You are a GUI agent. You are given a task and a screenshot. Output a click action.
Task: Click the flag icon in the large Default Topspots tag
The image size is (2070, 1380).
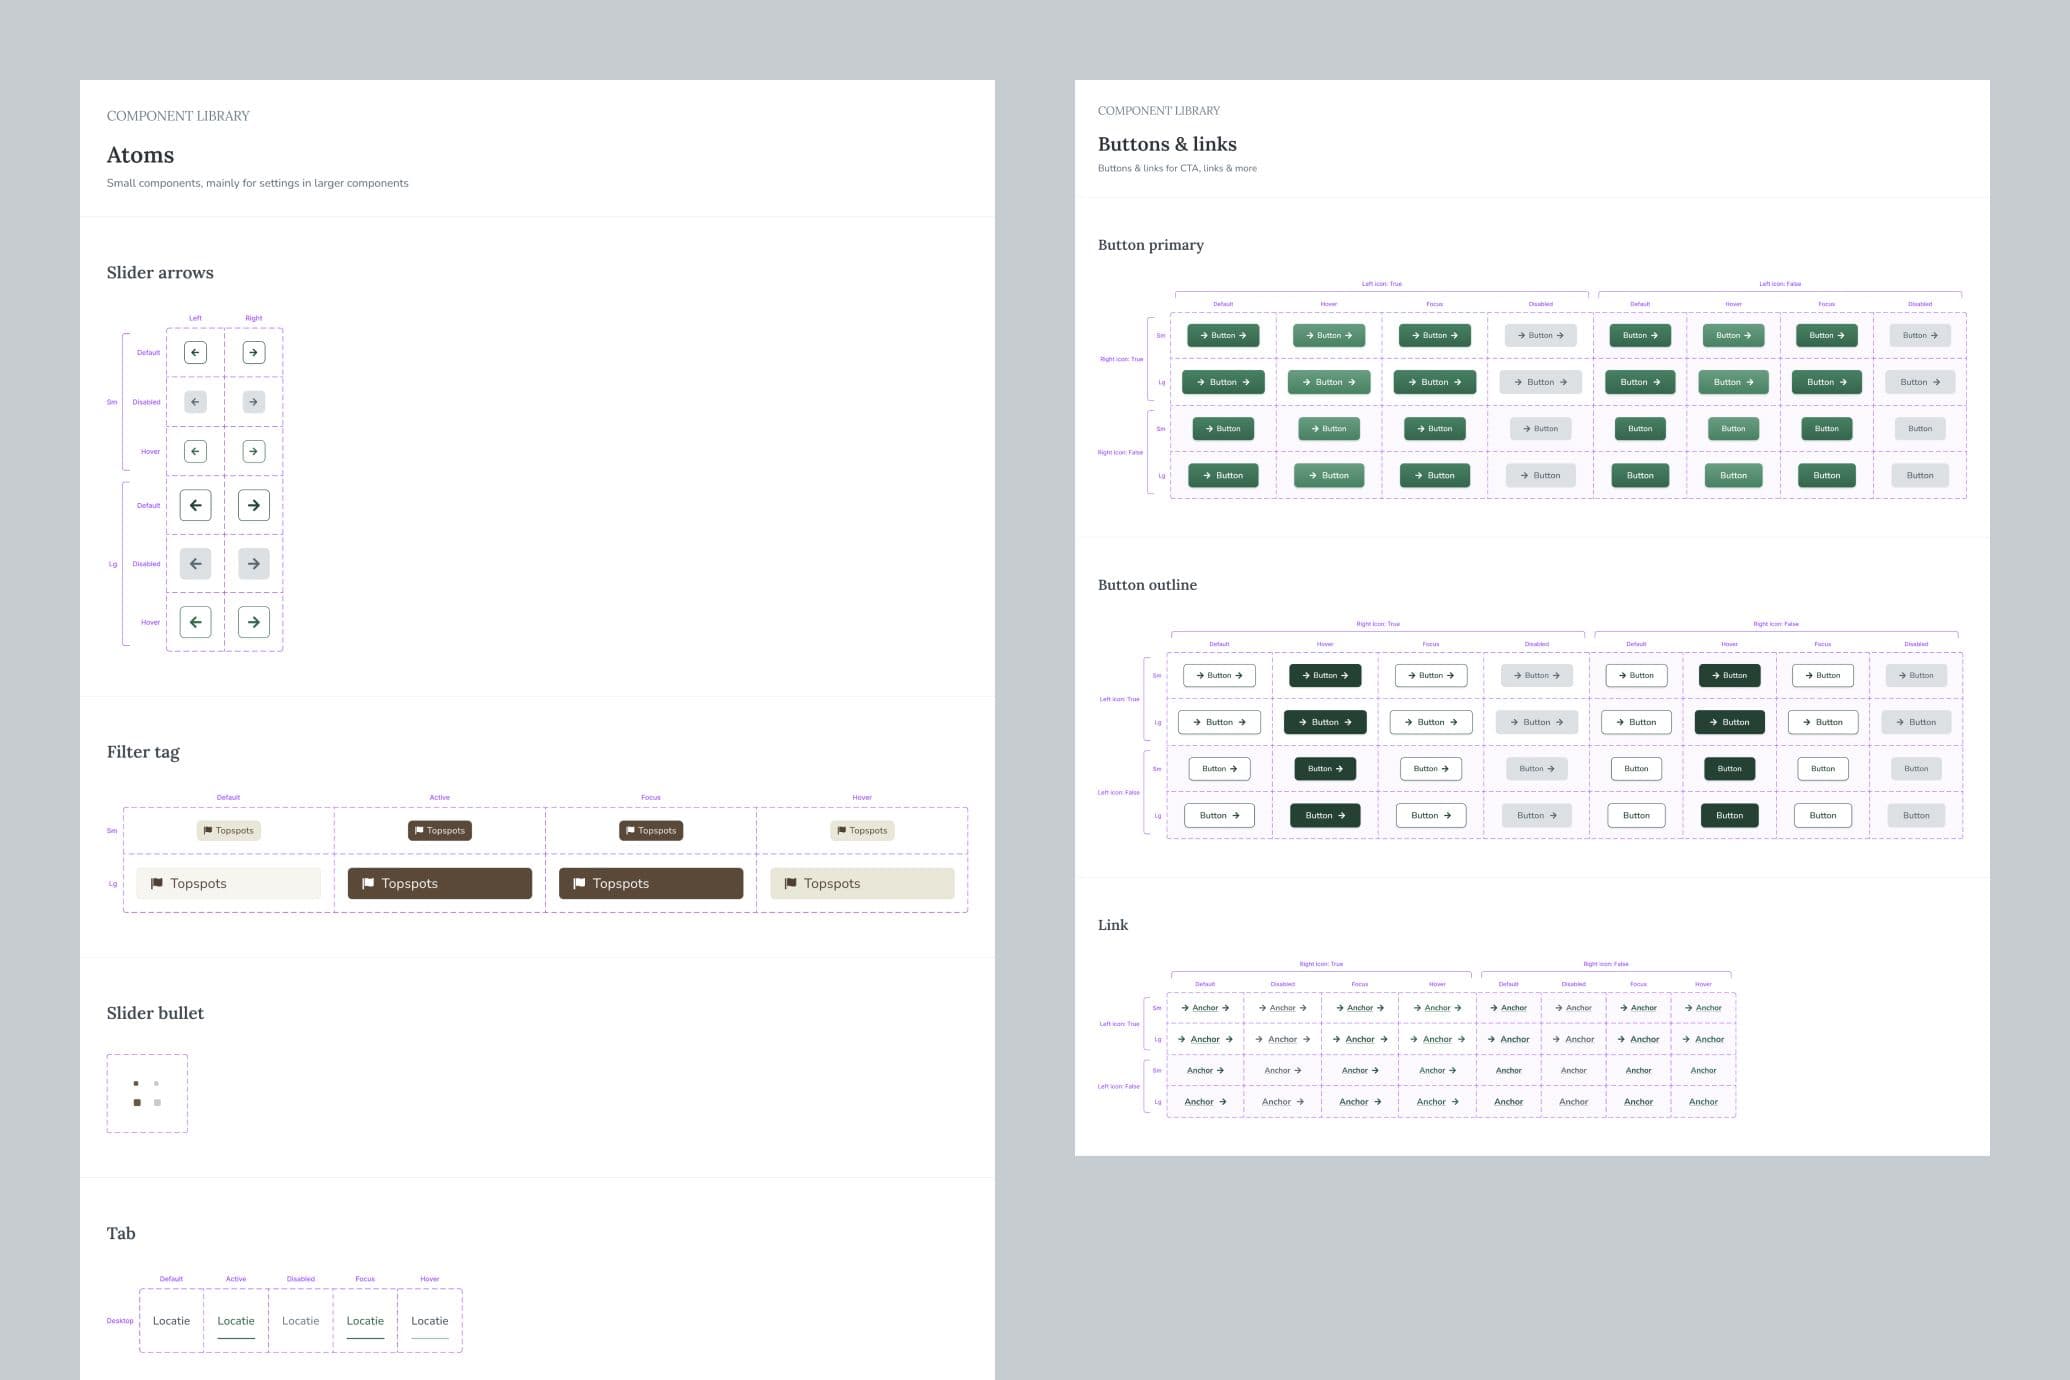pyautogui.click(x=157, y=883)
